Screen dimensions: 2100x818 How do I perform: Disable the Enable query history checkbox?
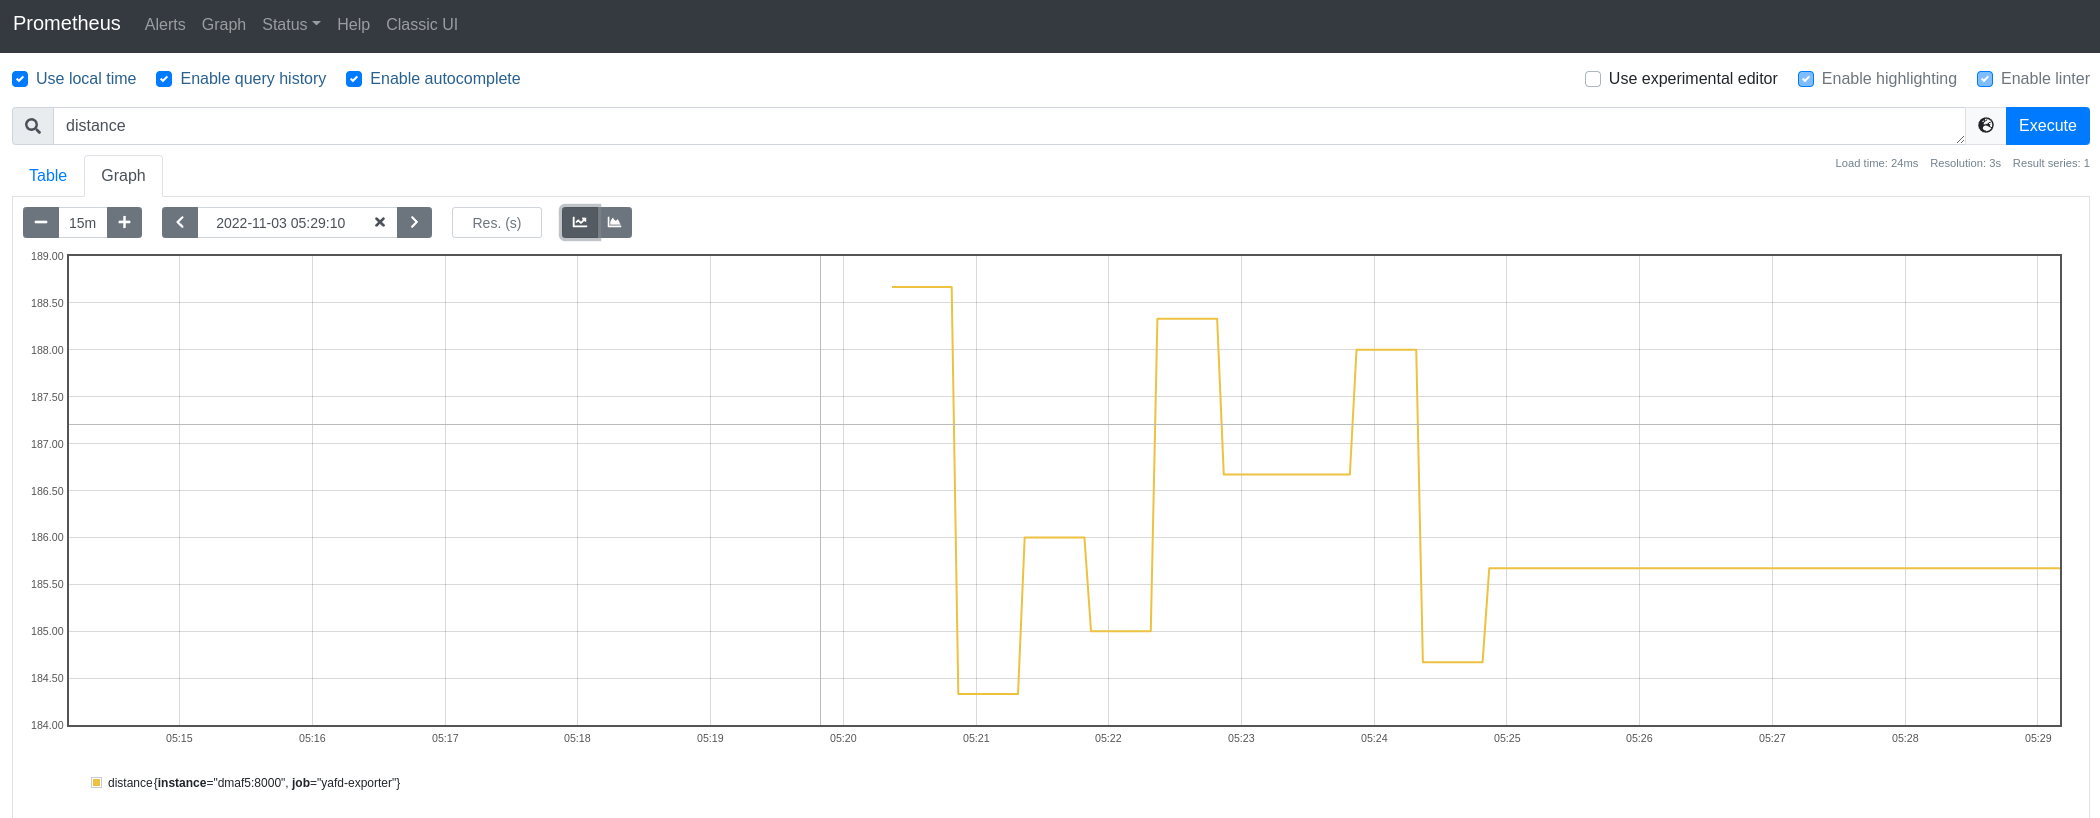164,79
